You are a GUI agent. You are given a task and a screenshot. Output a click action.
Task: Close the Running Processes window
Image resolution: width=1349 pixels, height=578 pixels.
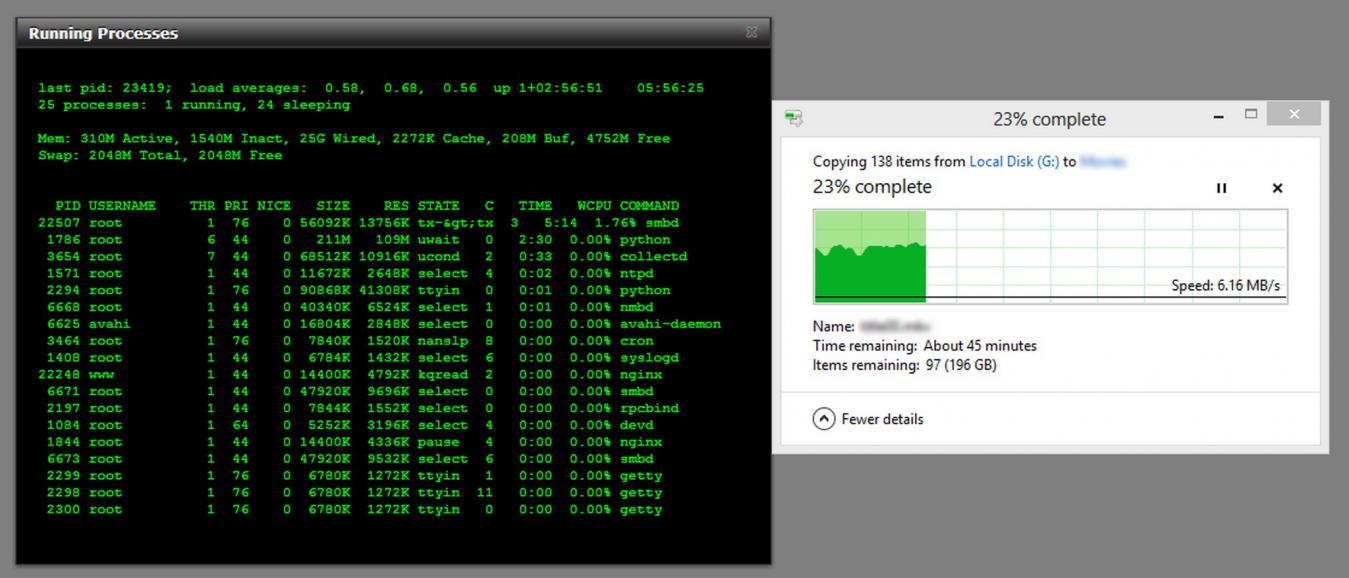[x=752, y=33]
